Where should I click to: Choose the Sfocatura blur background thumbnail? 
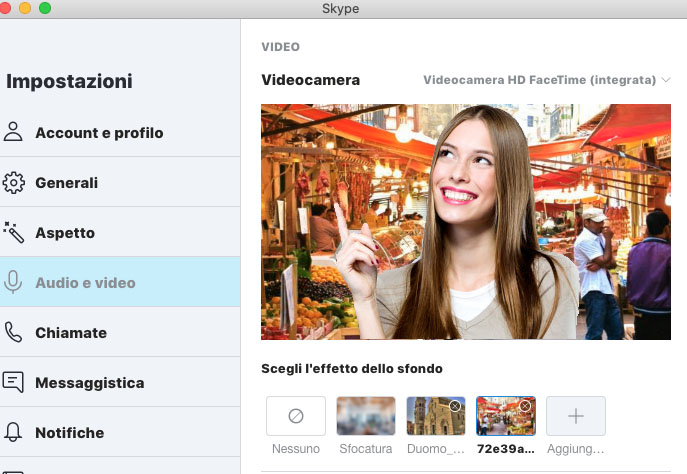pyautogui.click(x=366, y=416)
